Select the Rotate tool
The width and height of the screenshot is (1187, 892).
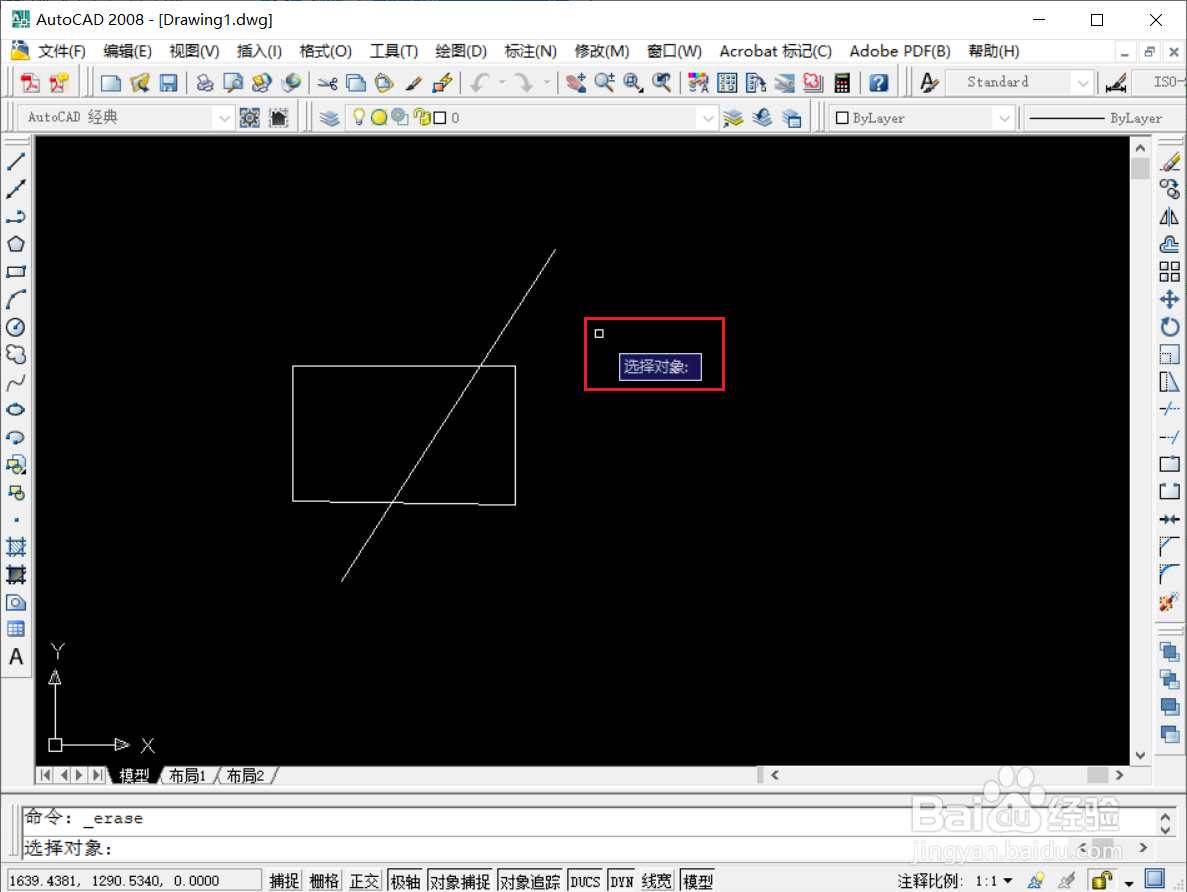(x=1170, y=327)
